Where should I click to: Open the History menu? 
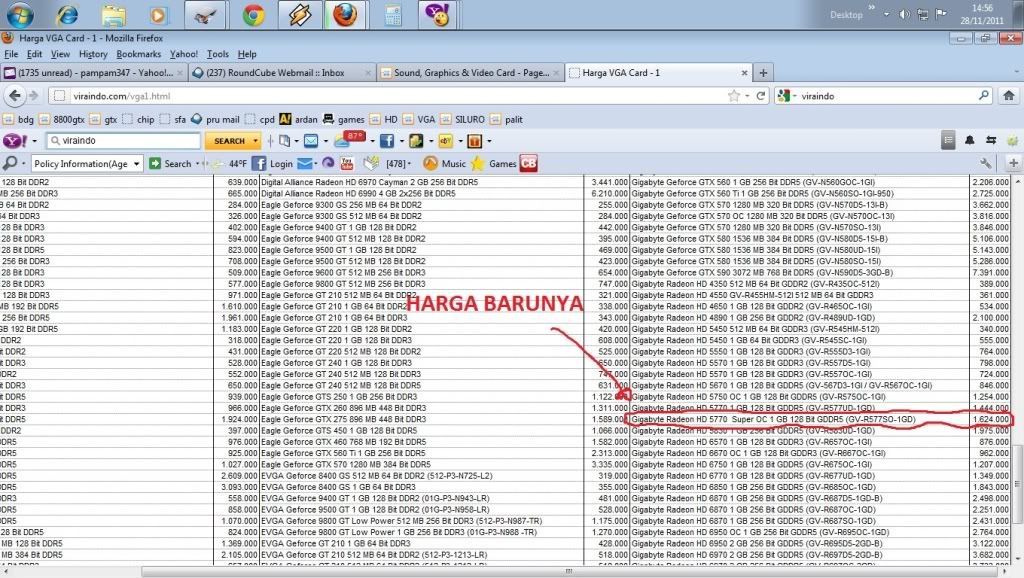click(x=93, y=54)
